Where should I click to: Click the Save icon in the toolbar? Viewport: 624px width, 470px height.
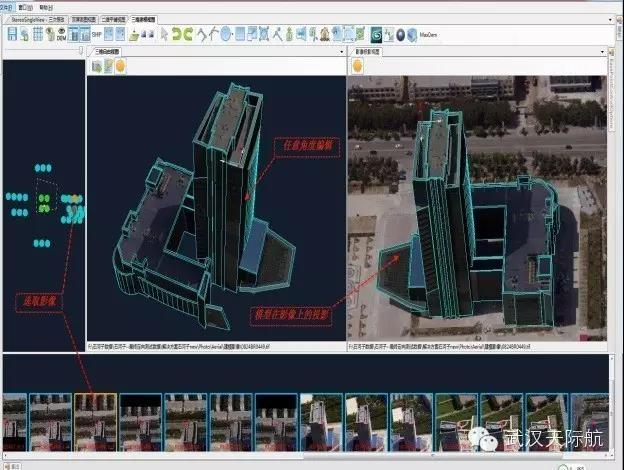pos(12,34)
